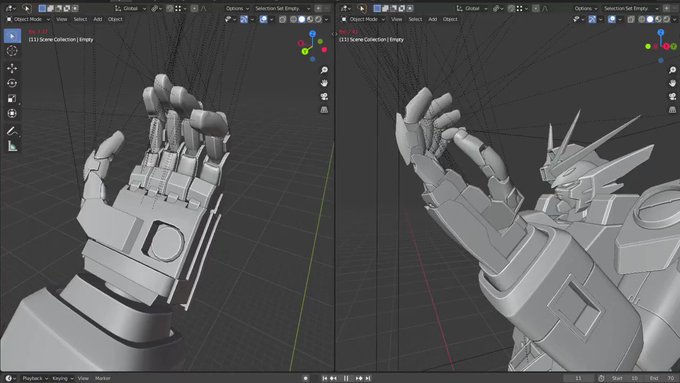
Task: Pause animation playback in timeline
Action: click(x=346, y=379)
